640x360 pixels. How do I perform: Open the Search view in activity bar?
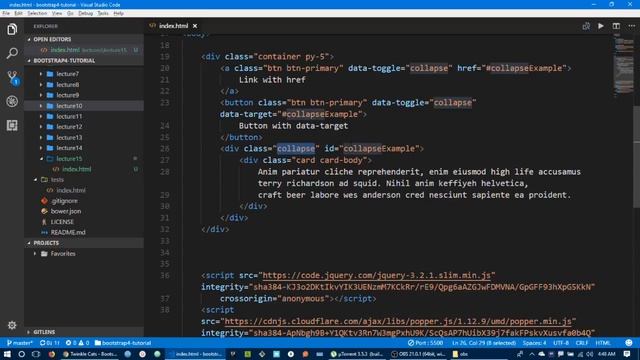point(12,53)
